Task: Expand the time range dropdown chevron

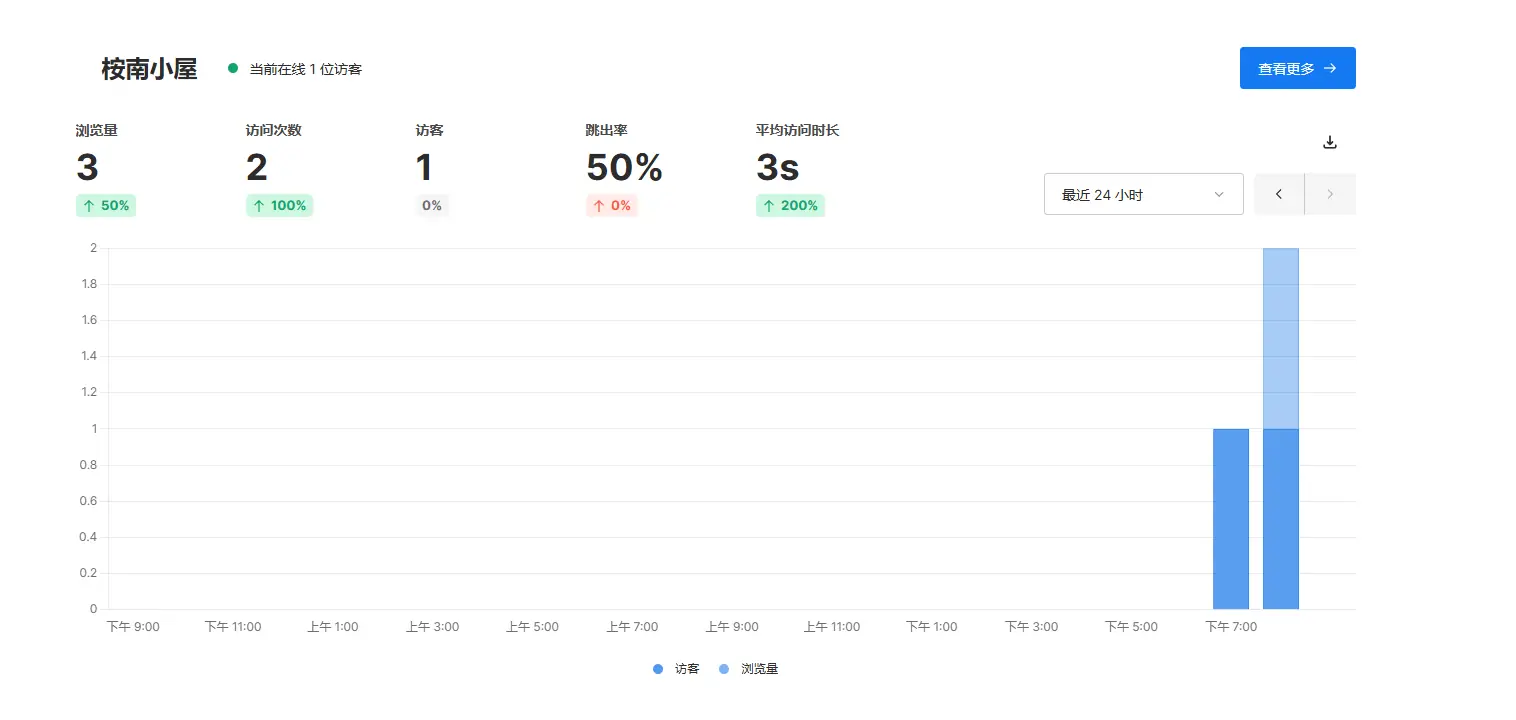Action: coord(1219,194)
